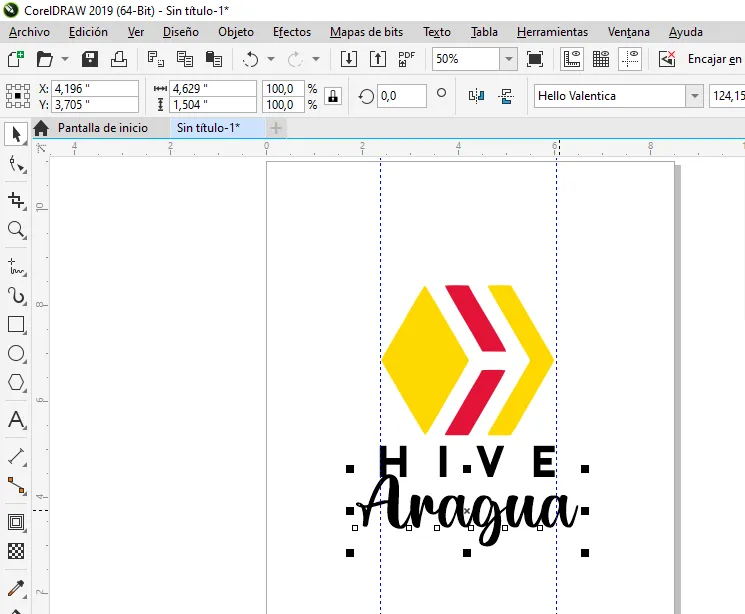The image size is (745, 614).
Task: Edit the X position field
Action: pos(95,88)
